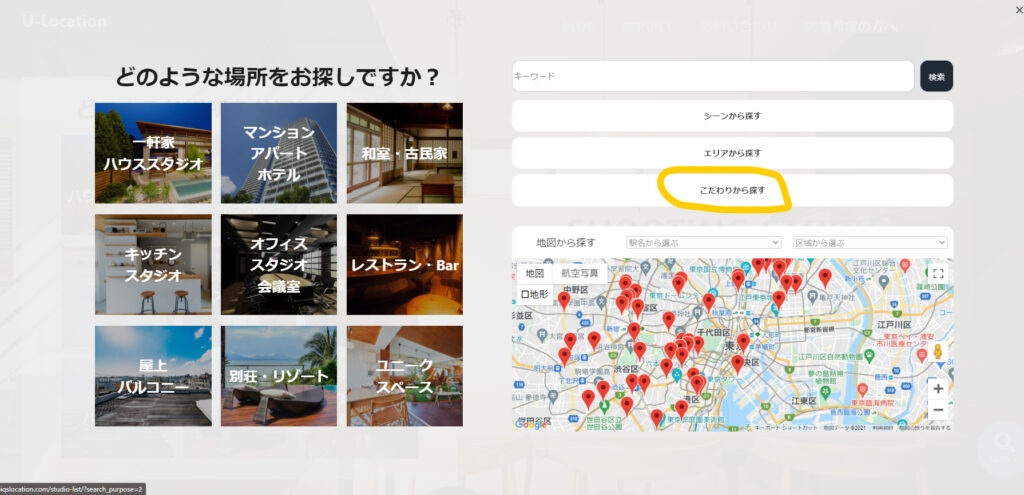The height and width of the screenshot is (495, 1024).
Task: Click the Street View pegman icon
Action: click(x=938, y=352)
